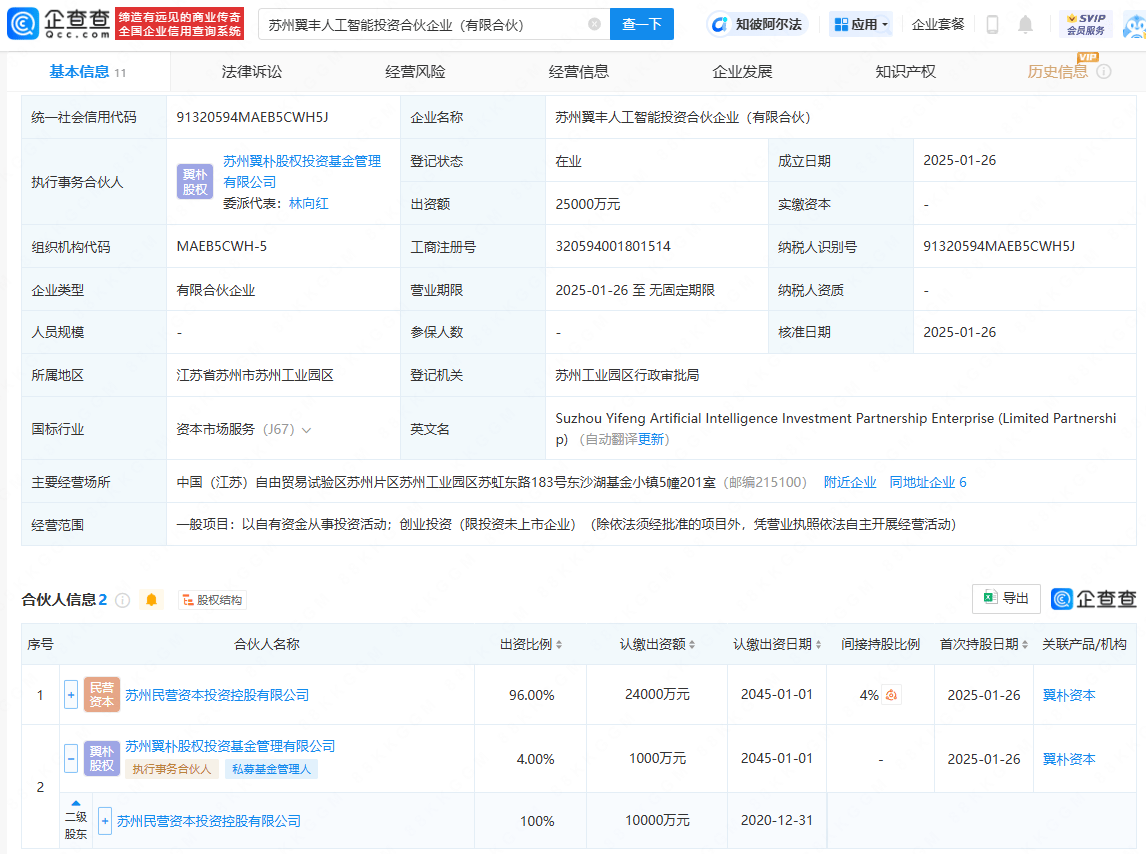Image resolution: width=1146 pixels, height=854 pixels.
Task: Open 翼朴资本 link in row 1
Action: coord(1069,695)
